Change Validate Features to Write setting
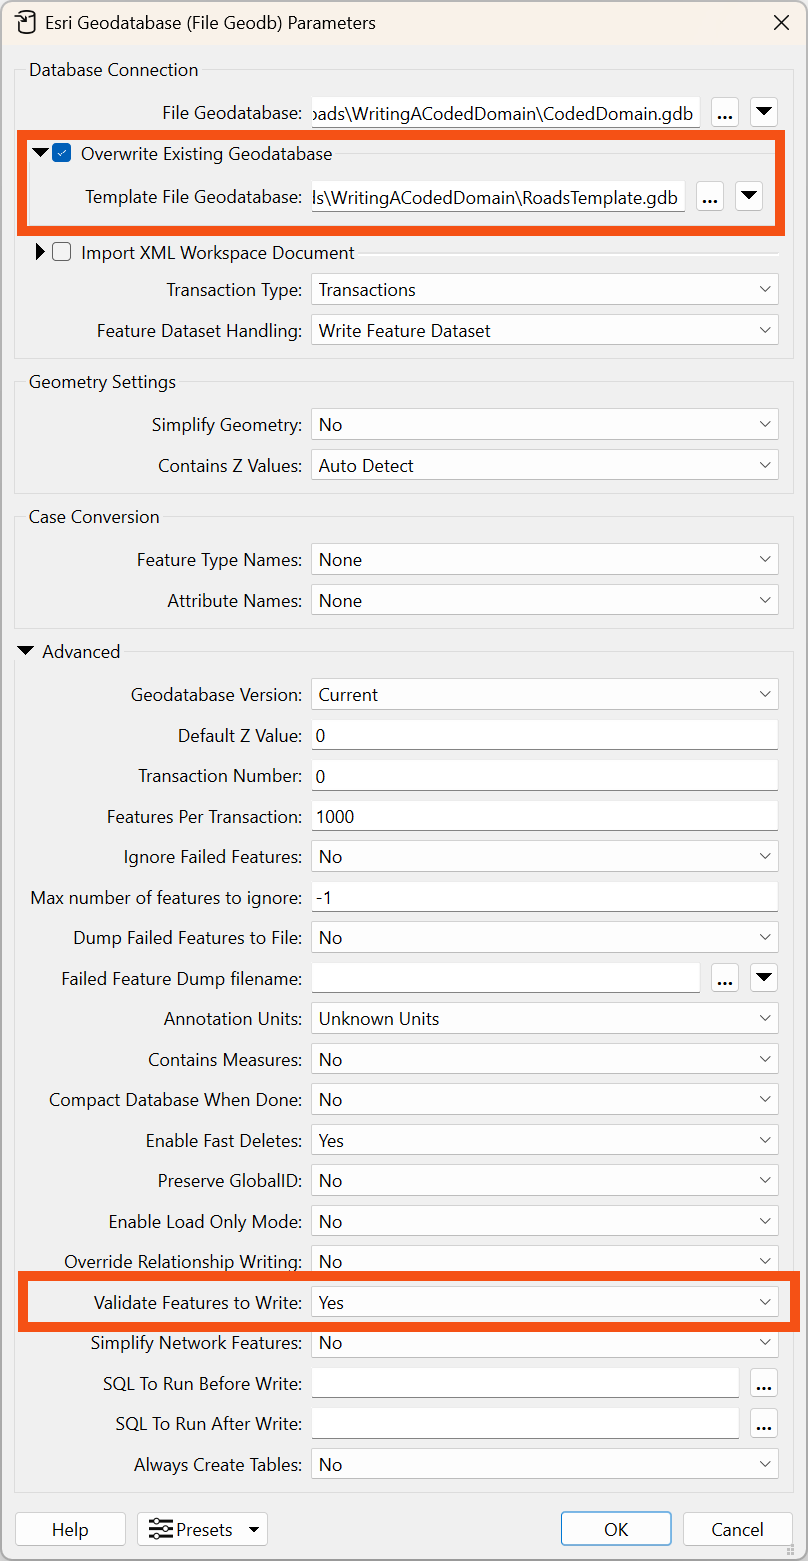The height and width of the screenshot is (1561, 808). click(x=545, y=1302)
